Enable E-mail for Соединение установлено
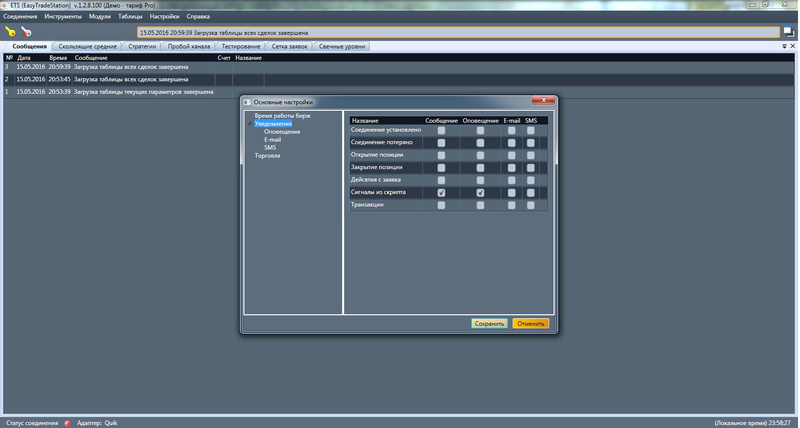800x428 pixels. (511, 130)
